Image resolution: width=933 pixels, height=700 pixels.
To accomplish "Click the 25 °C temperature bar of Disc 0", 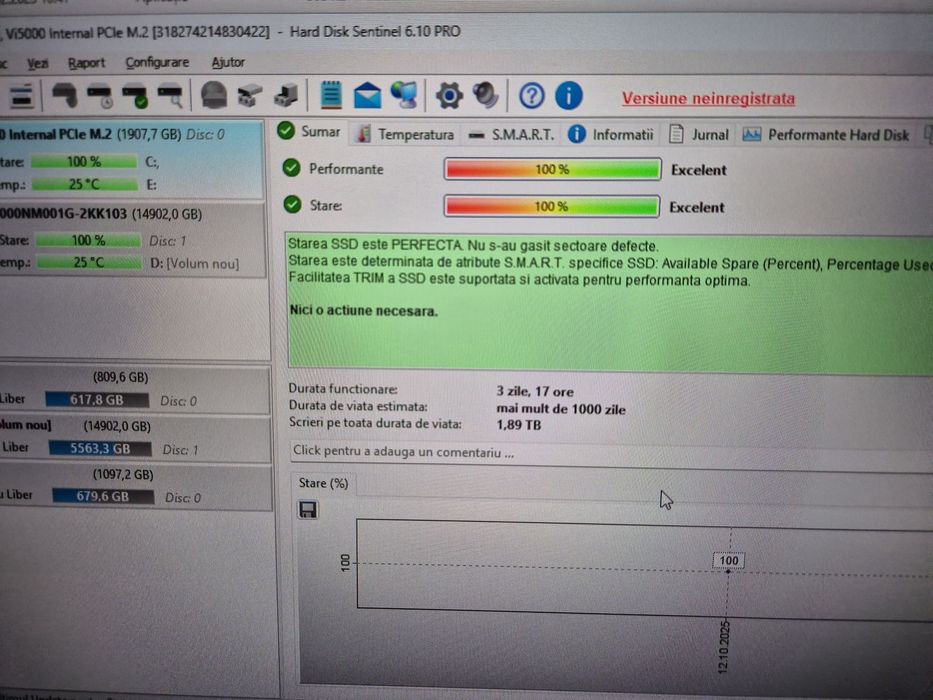I will tap(84, 185).
